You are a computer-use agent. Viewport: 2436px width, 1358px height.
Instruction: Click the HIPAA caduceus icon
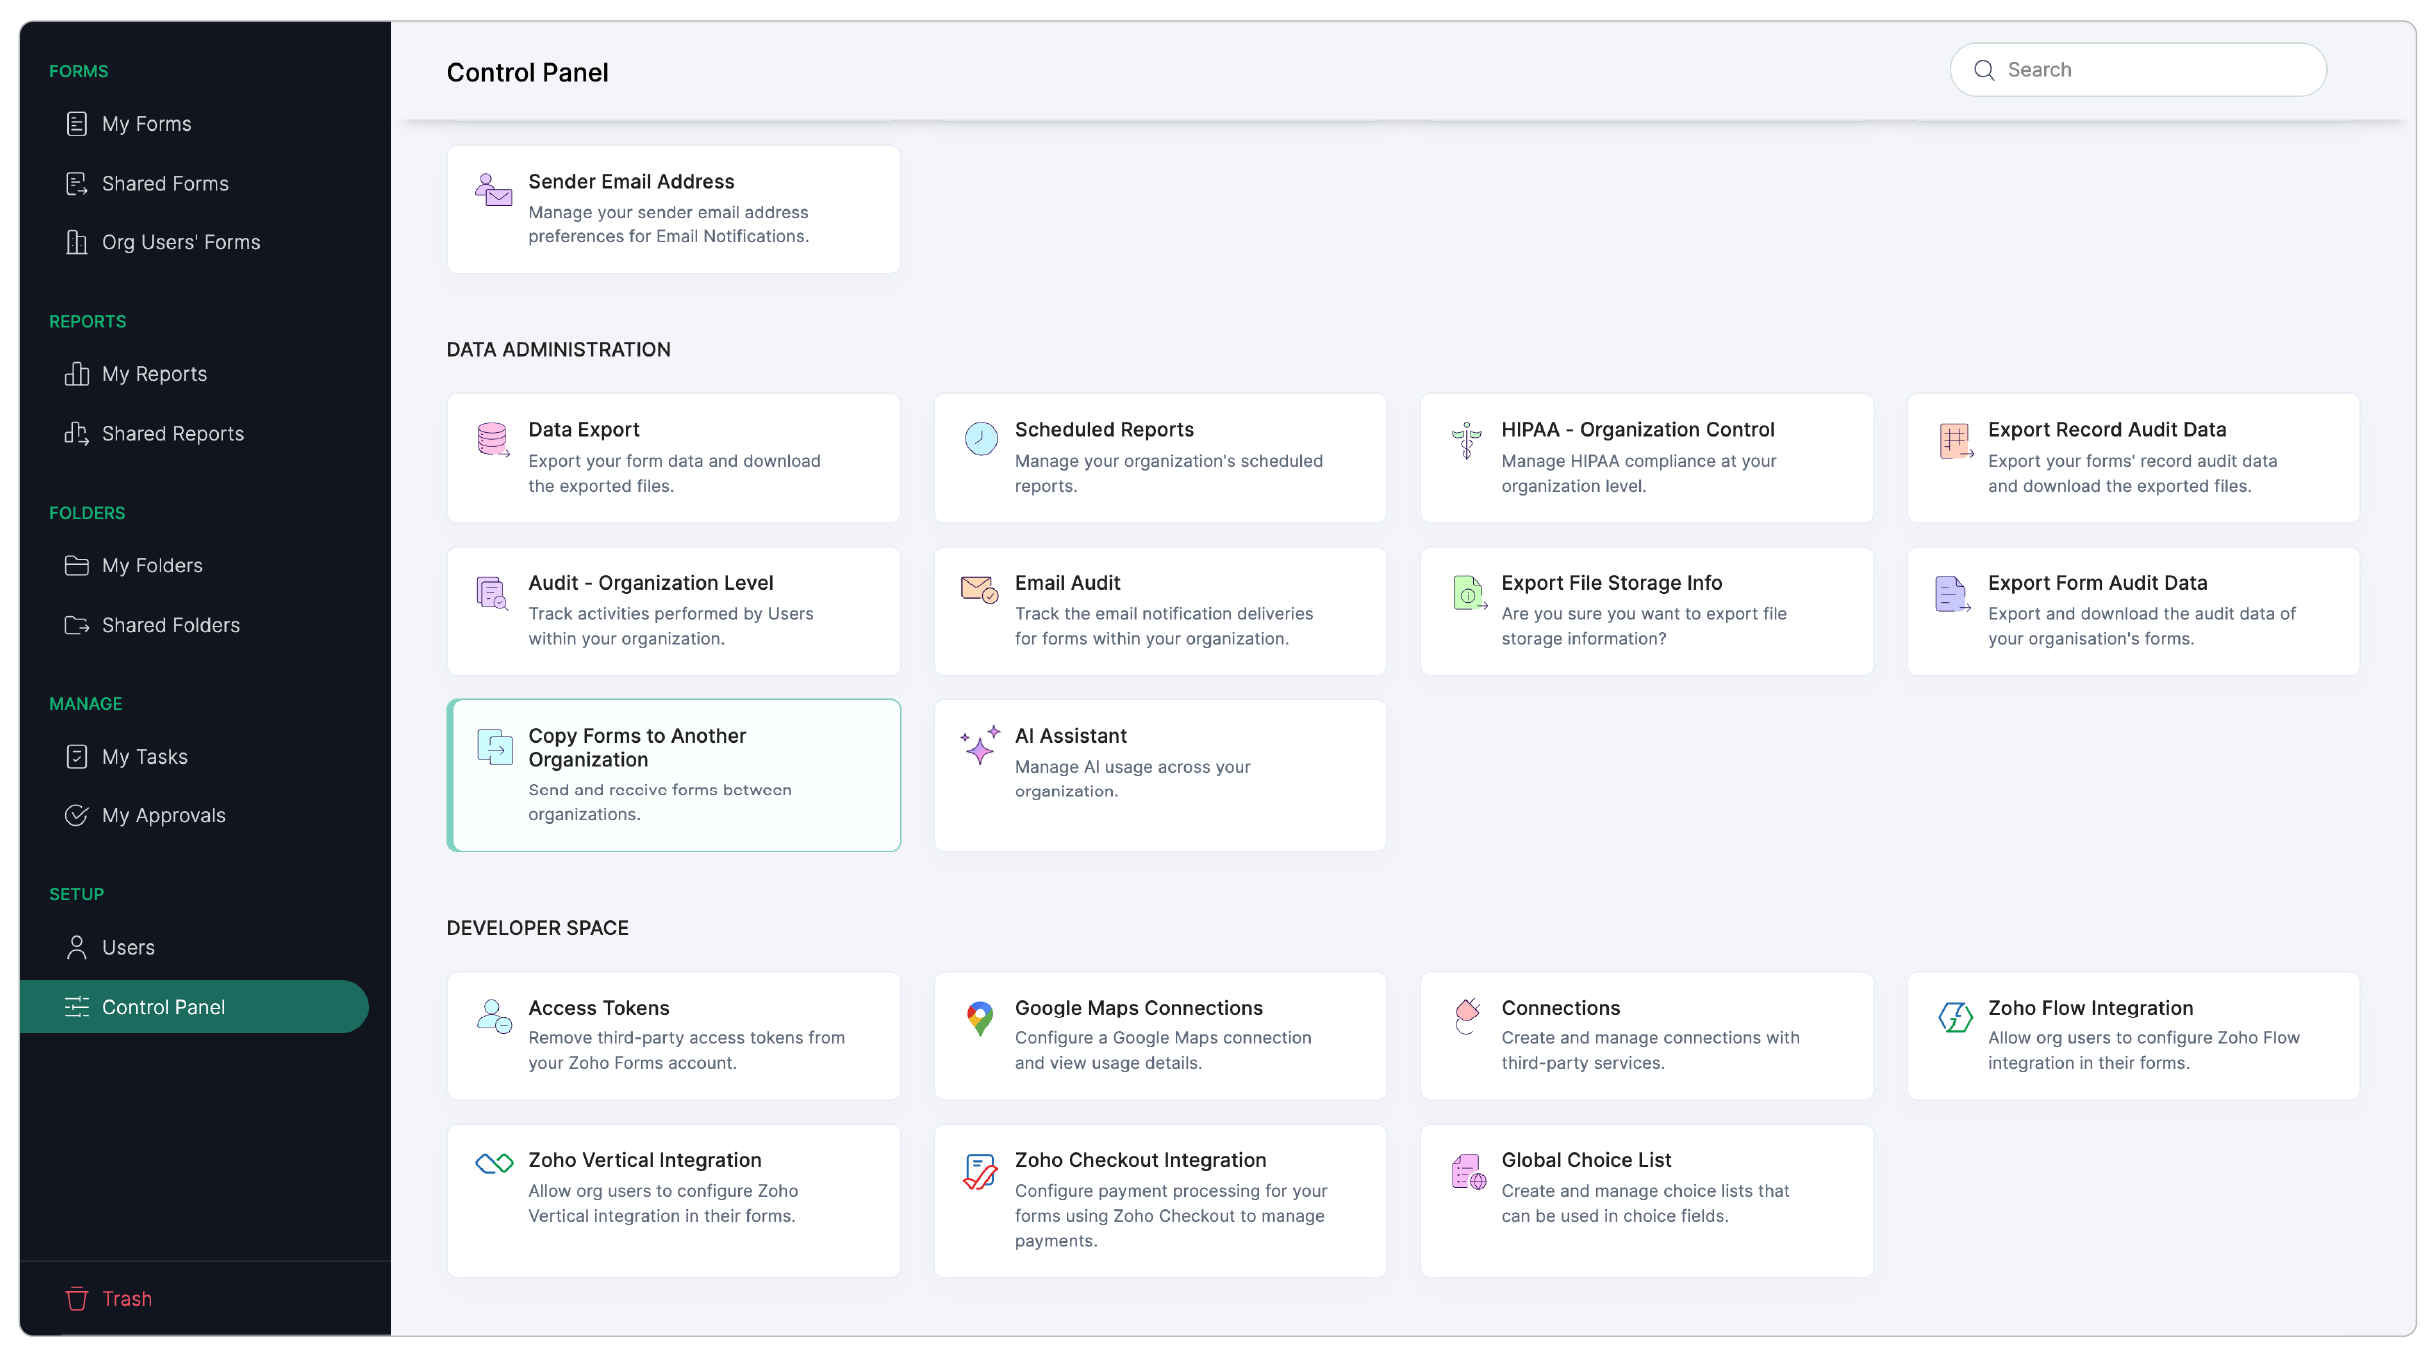[1465, 442]
